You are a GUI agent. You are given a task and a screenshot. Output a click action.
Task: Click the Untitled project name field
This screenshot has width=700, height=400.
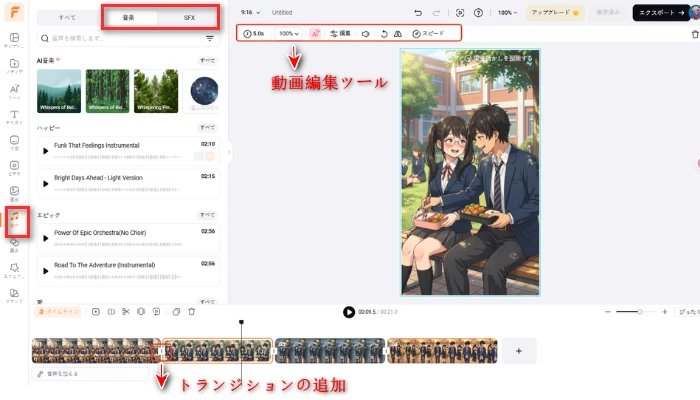coord(282,12)
